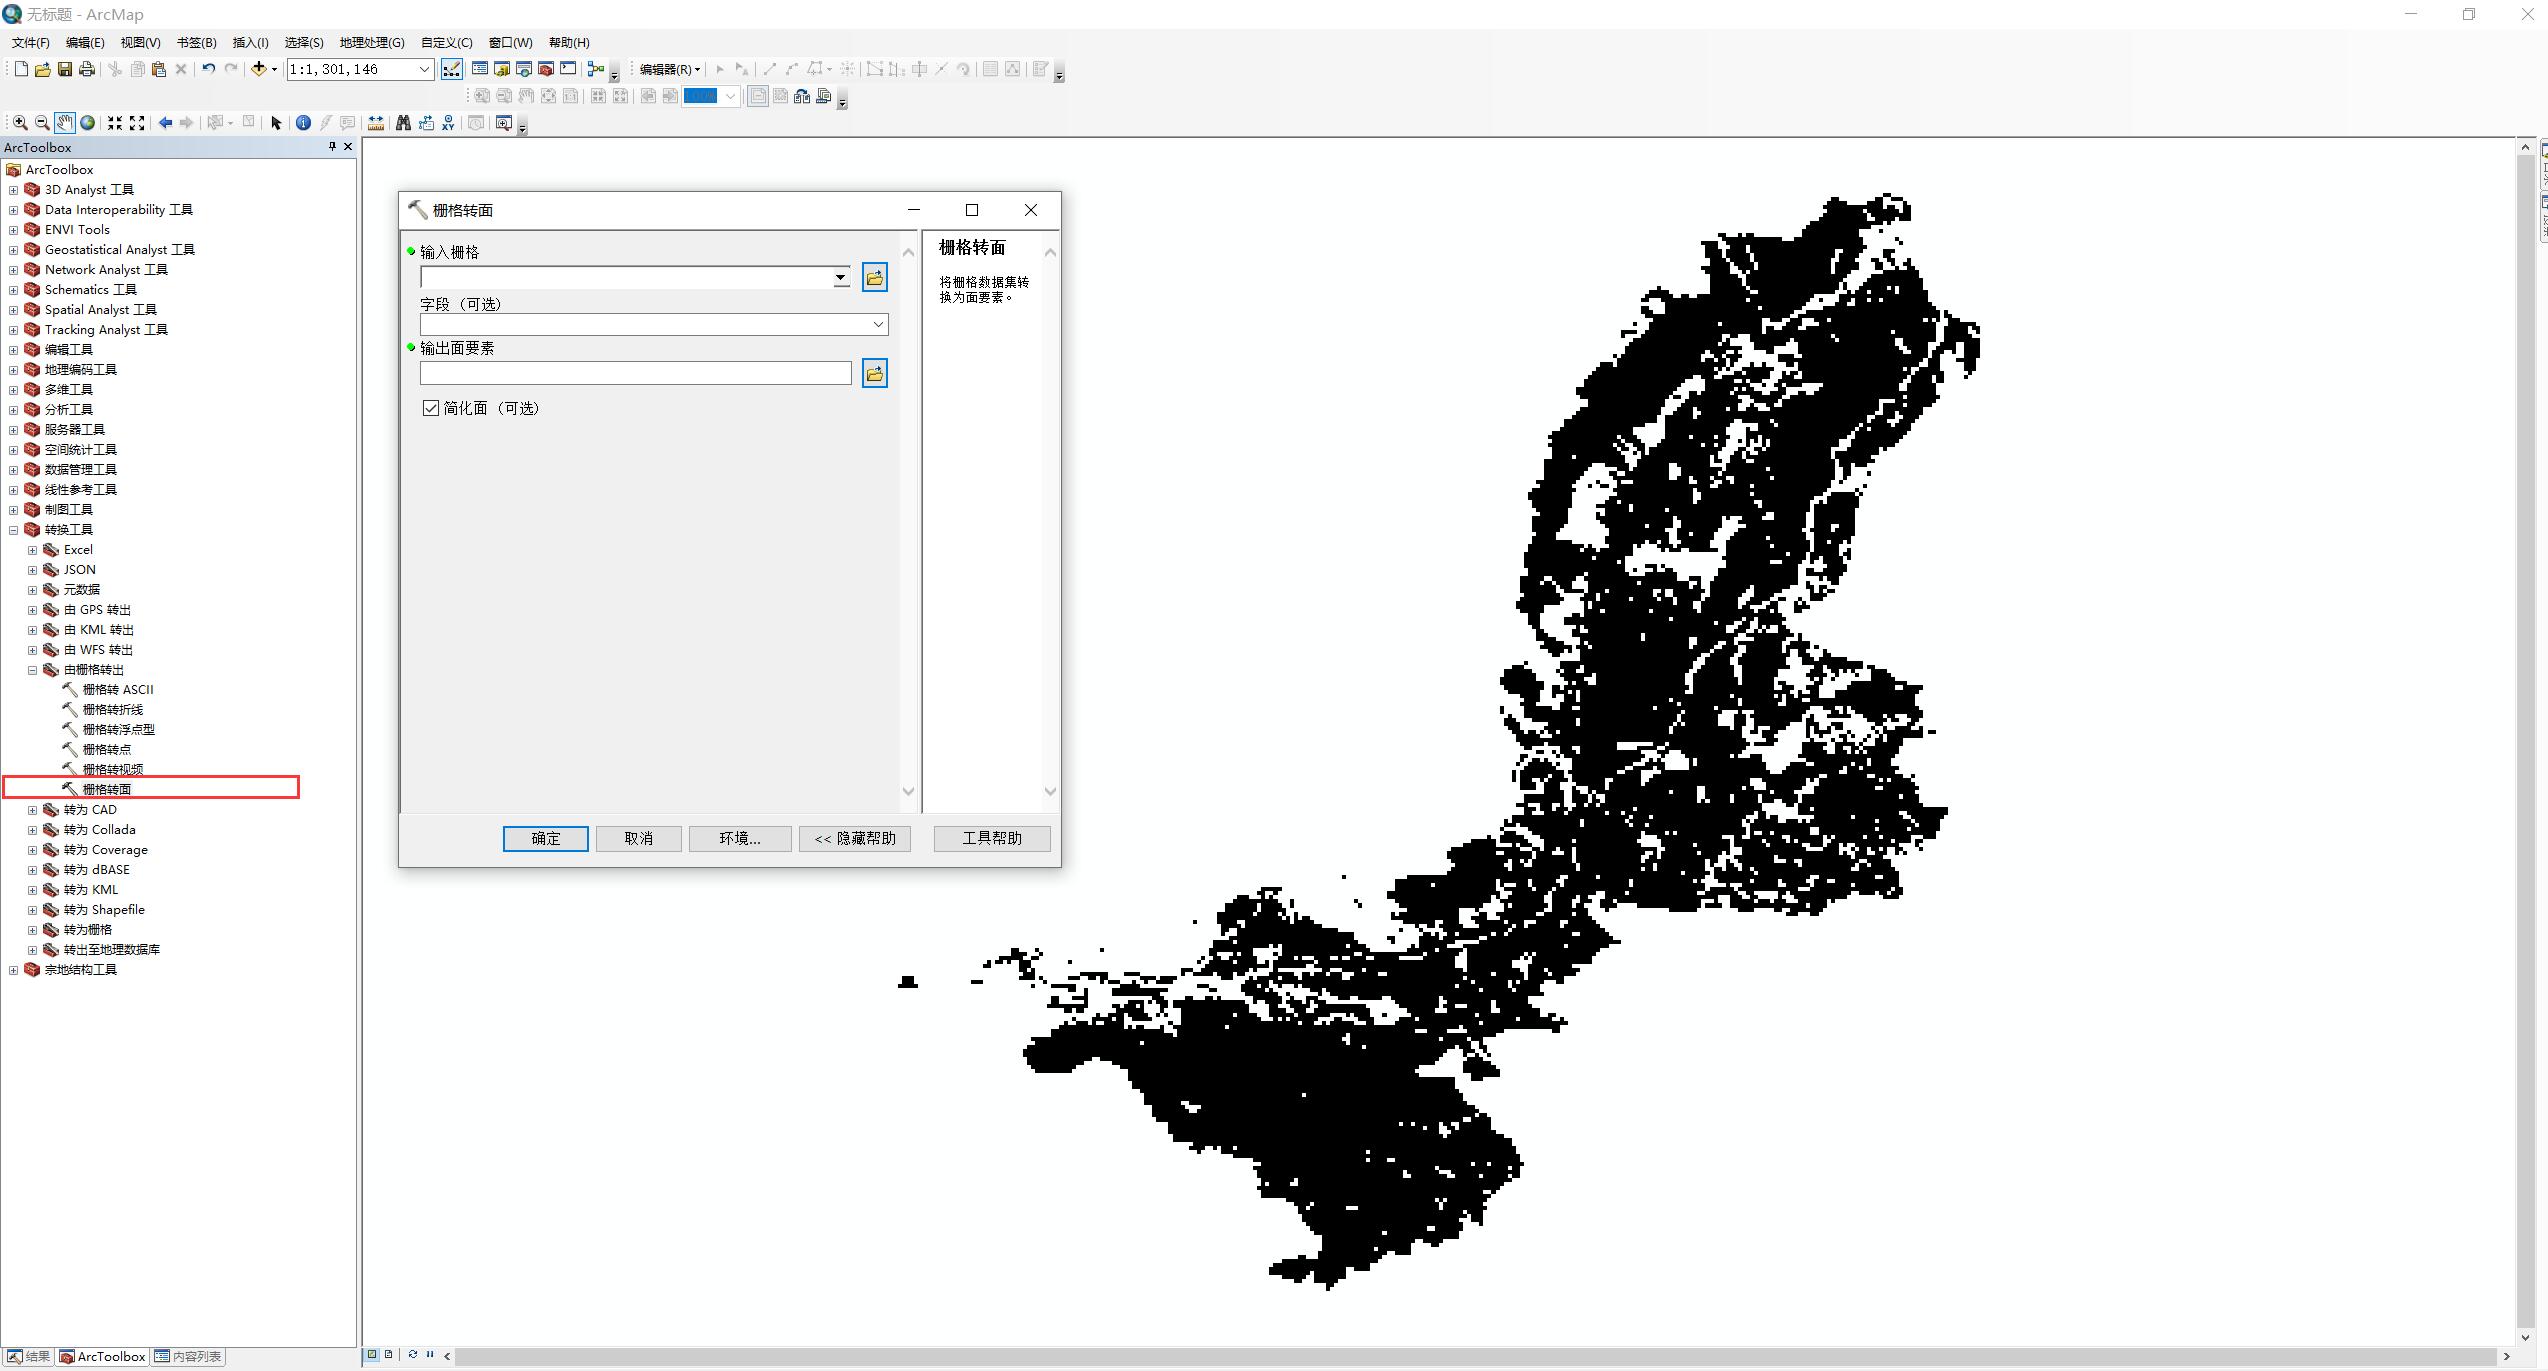Switch to the 内容列表 tab
Viewport: 2548px width, 1371px height.
click(188, 1356)
